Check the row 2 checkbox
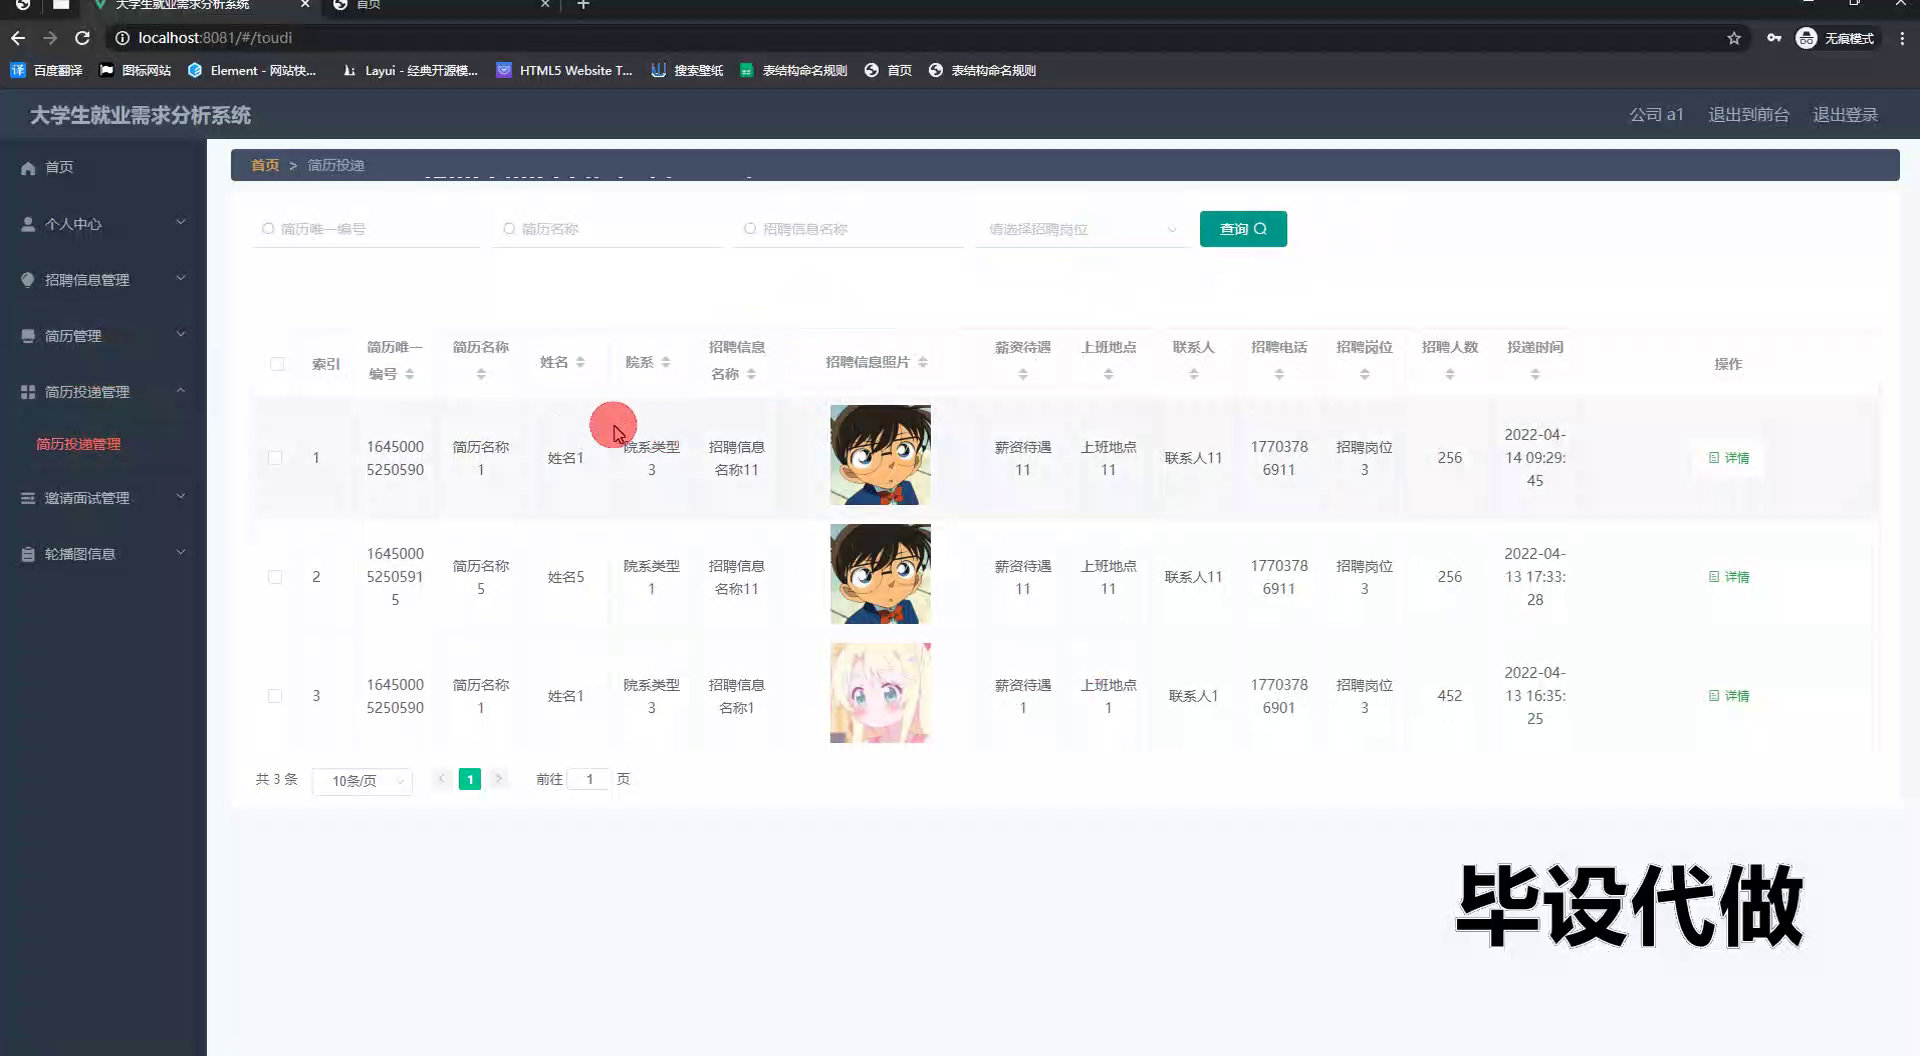The width and height of the screenshot is (1920, 1056). [275, 577]
